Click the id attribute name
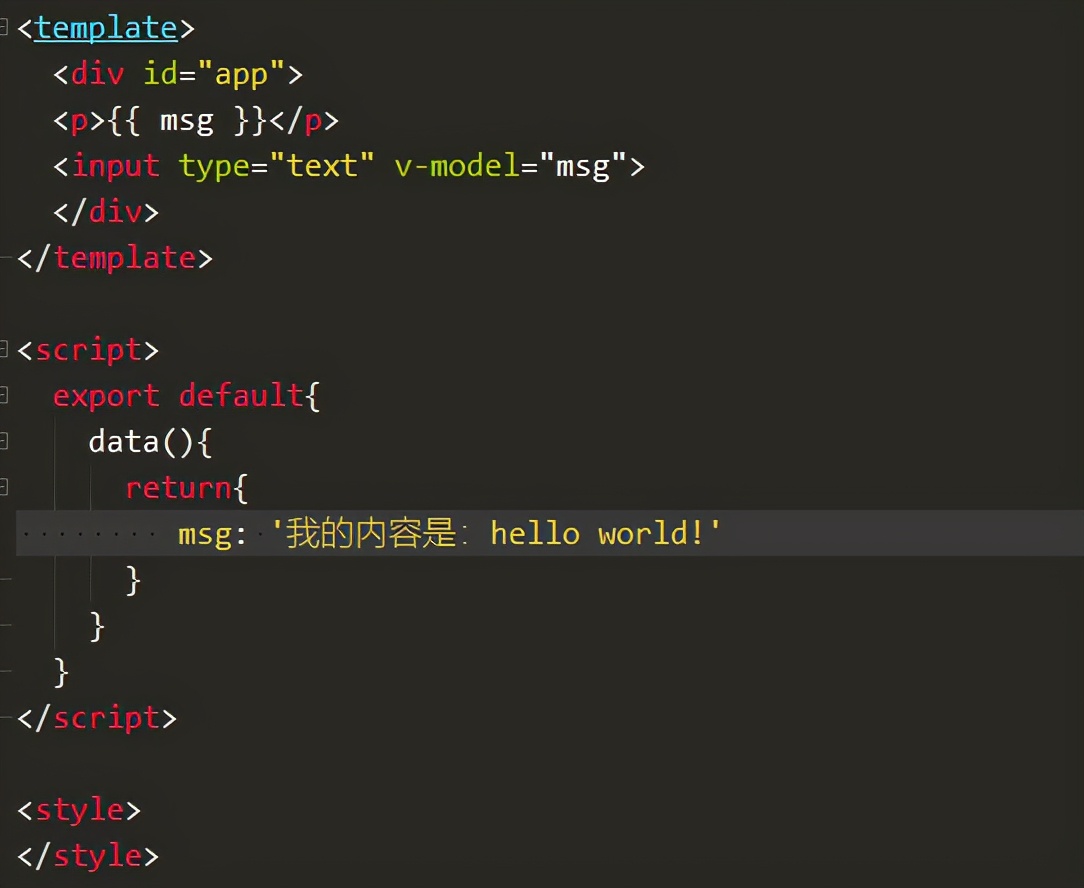Image resolution: width=1084 pixels, height=888 pixels. pyautogui.click(x=160, y=73)
